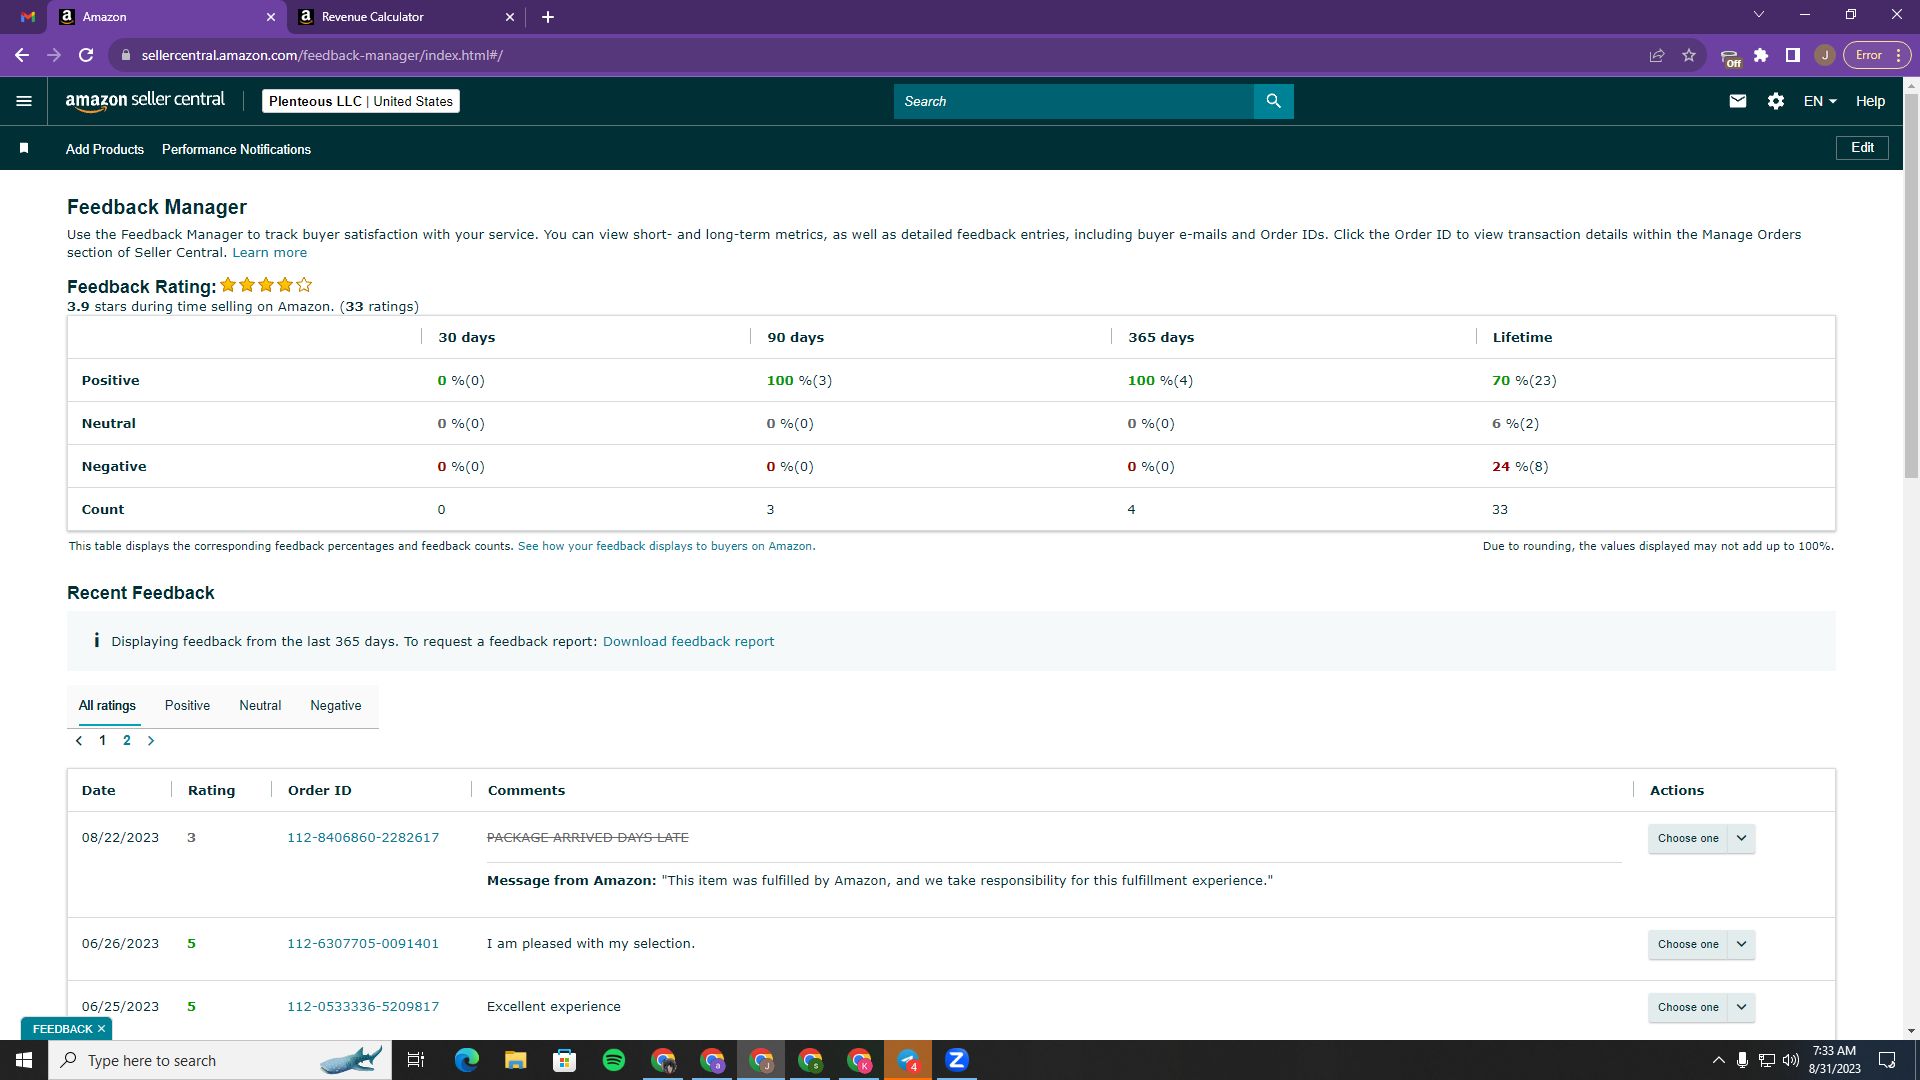1920x1080 pixels.
Task: Click the volume speaker tray icon
Action: coord(1791,1060)
